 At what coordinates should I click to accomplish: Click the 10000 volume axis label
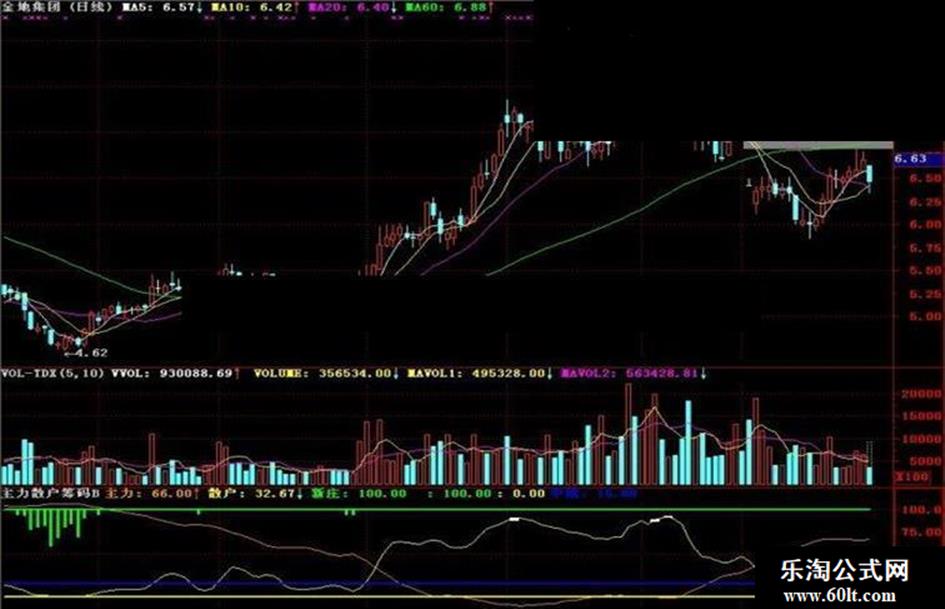click(x=921, y=439)
